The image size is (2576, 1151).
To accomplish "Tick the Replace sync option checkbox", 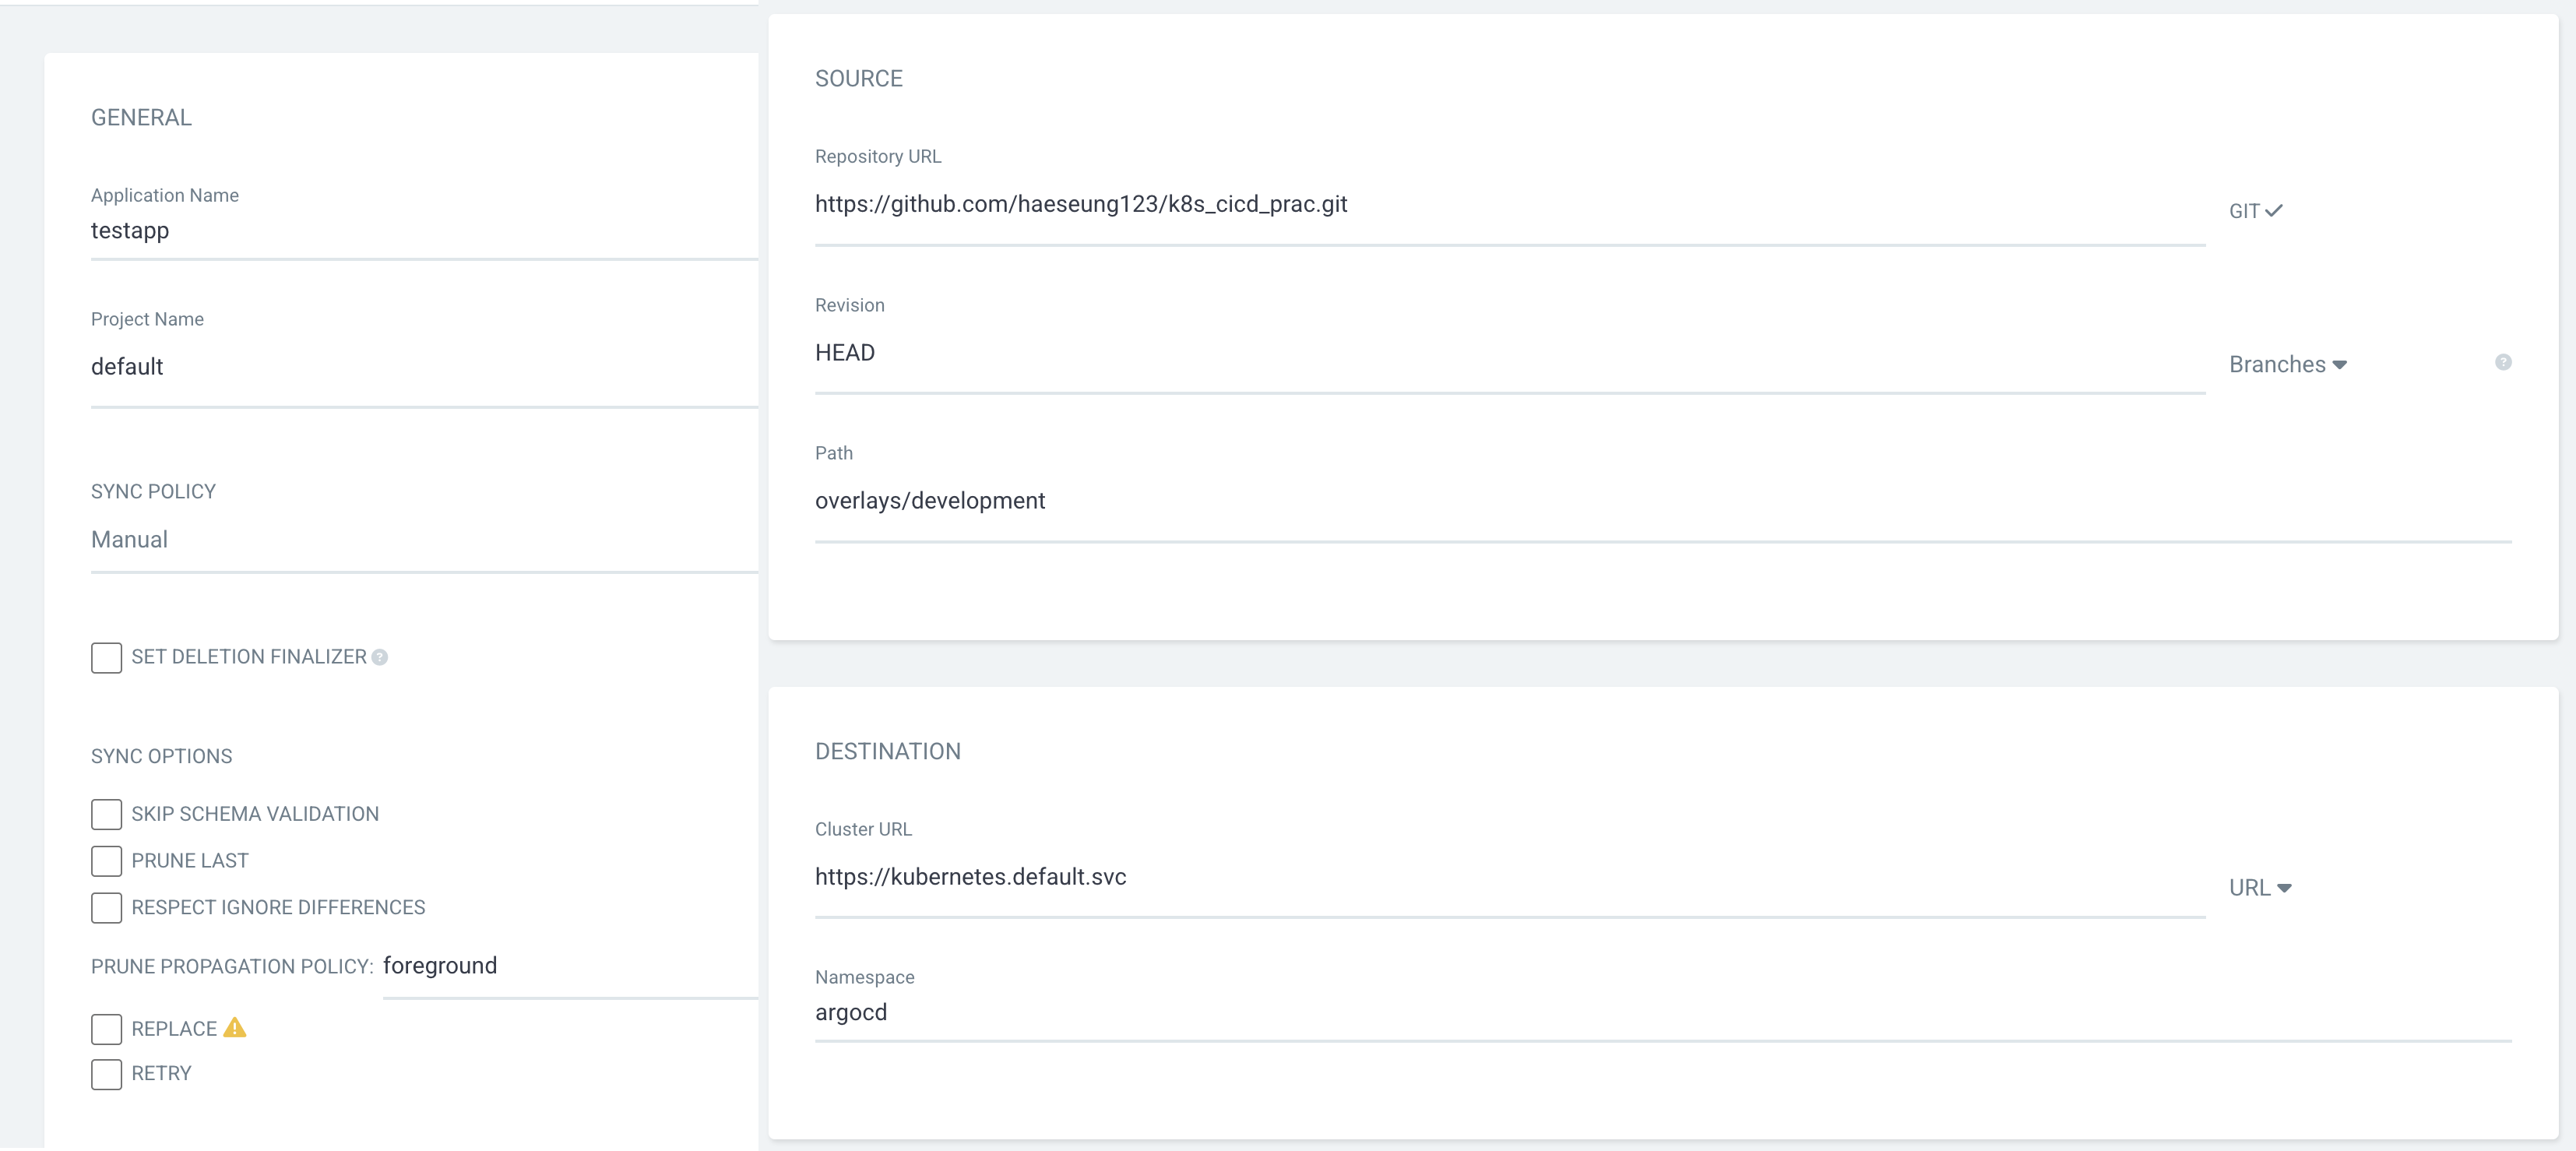I will (106, 1029).
